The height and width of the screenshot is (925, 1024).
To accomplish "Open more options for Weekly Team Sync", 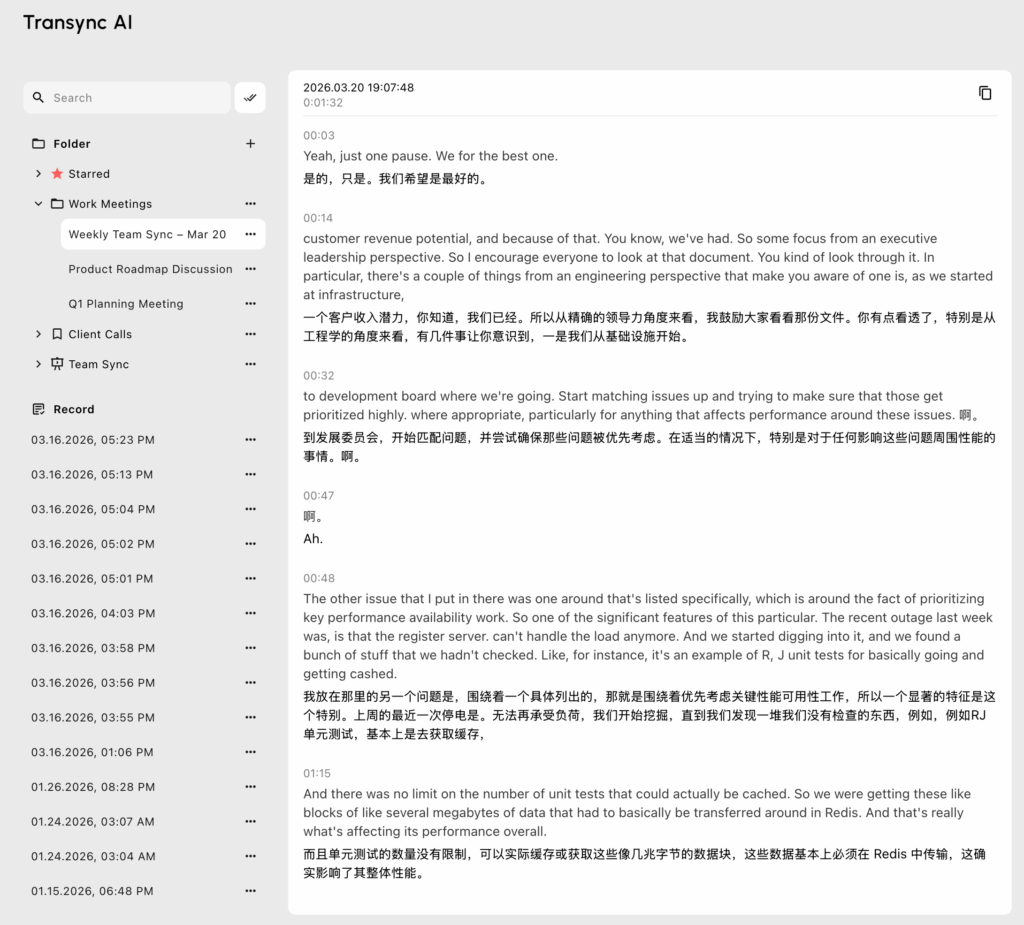I will [250, 235].
